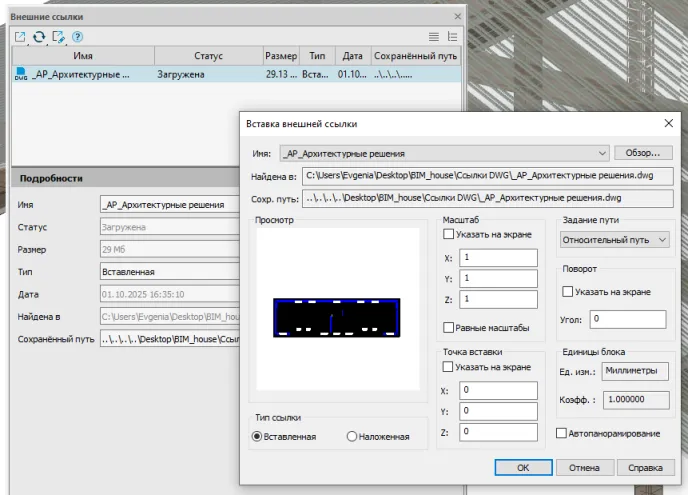The width and height of the screenshot is (688, 495).
Task: Toggle 'Равные масштабы' checkbox
Action: (449, 328)
